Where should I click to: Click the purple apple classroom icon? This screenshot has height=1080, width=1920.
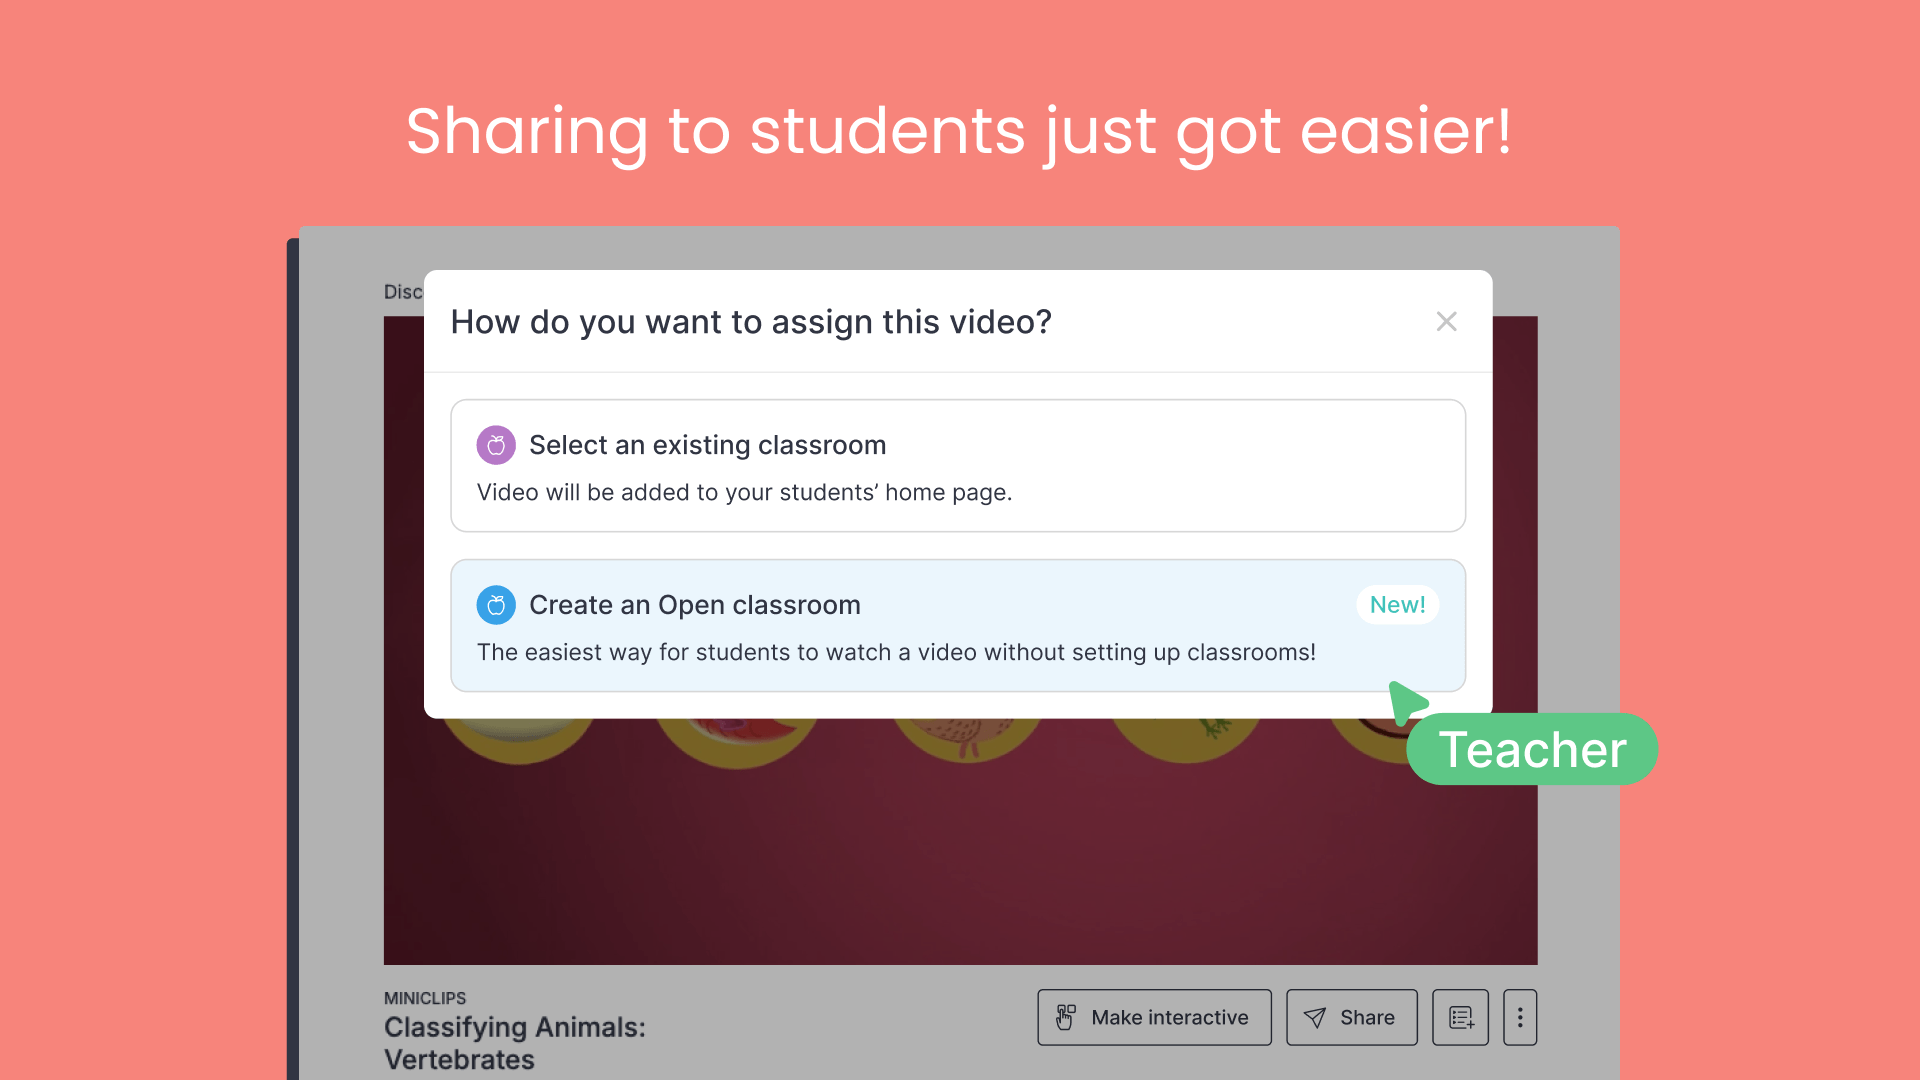pyautogui.click(x=496, y=445)
